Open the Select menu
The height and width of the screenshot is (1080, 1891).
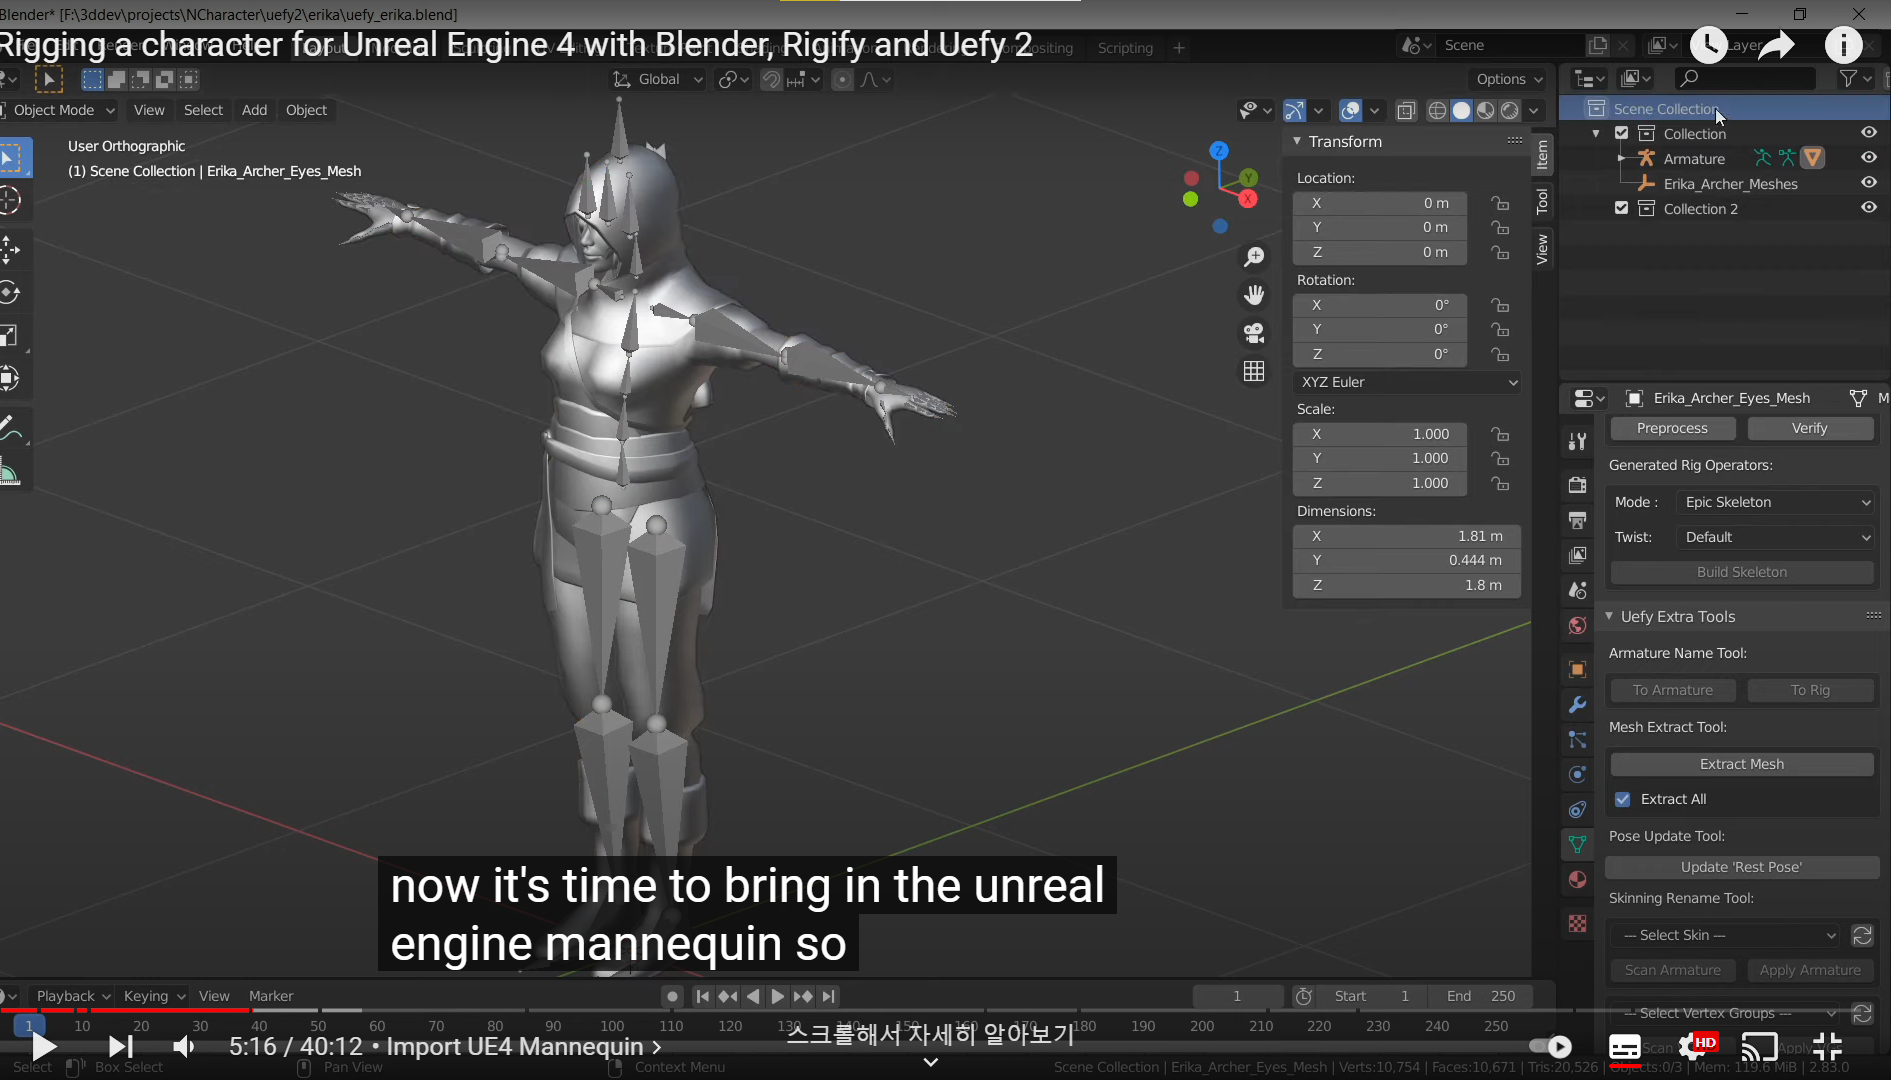203,110
